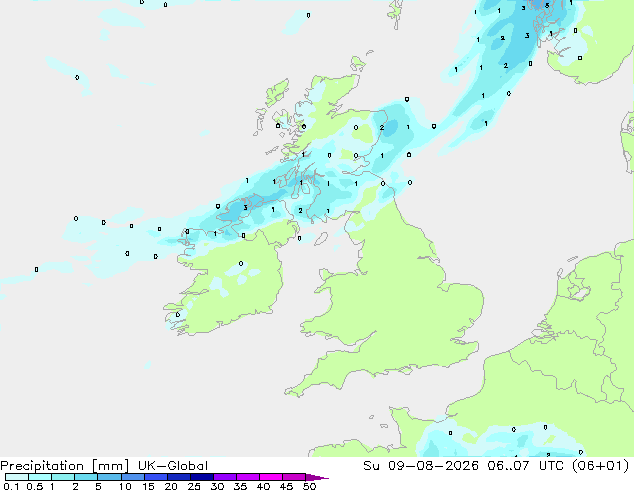Viewport: 634px width, 490px height.
Task: Click the 0.1–0.5 mm legend color box
Action: coord(17,477)
